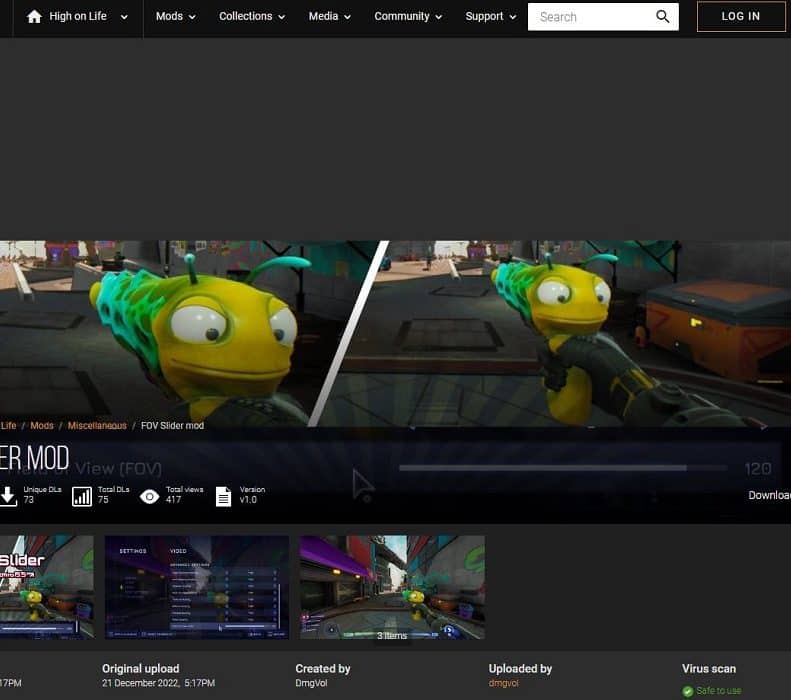Open uploader profile dmgvol
Screen dimensions: 791x700
coord(503,683)
